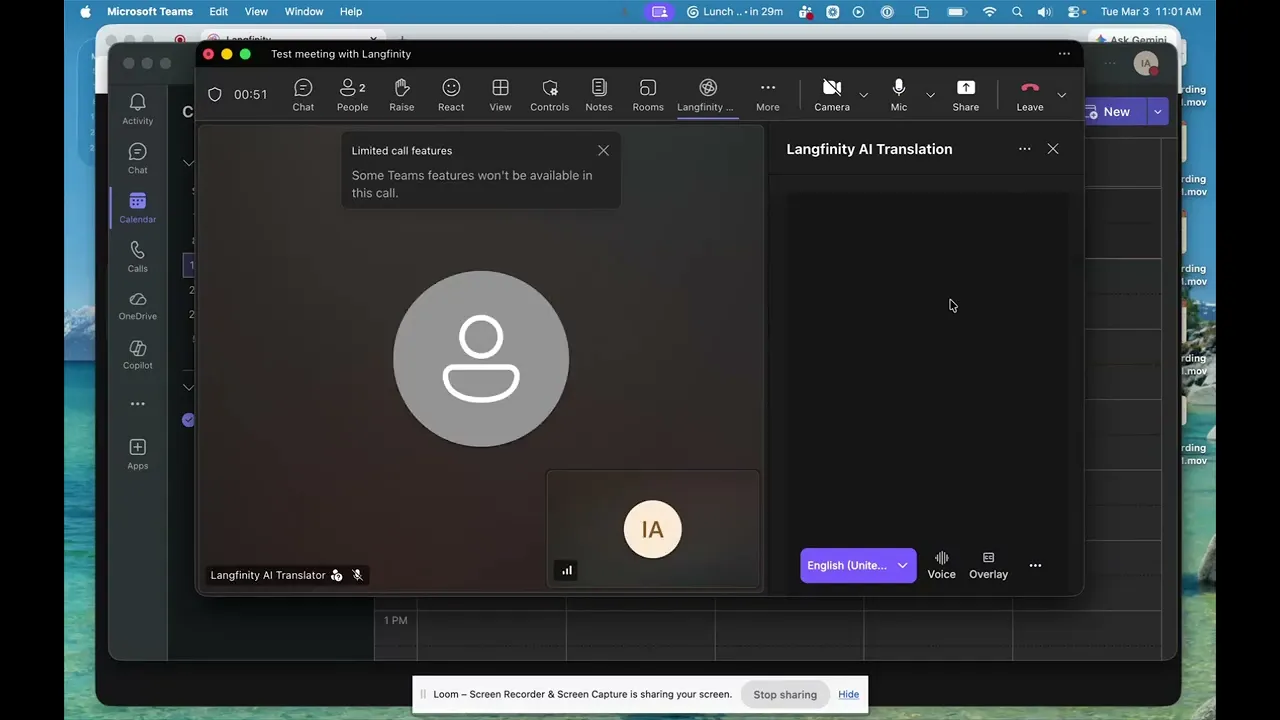1280x720 pixels.
Task: Open more options beside Overlay
Action: [x=1035, y=565]
